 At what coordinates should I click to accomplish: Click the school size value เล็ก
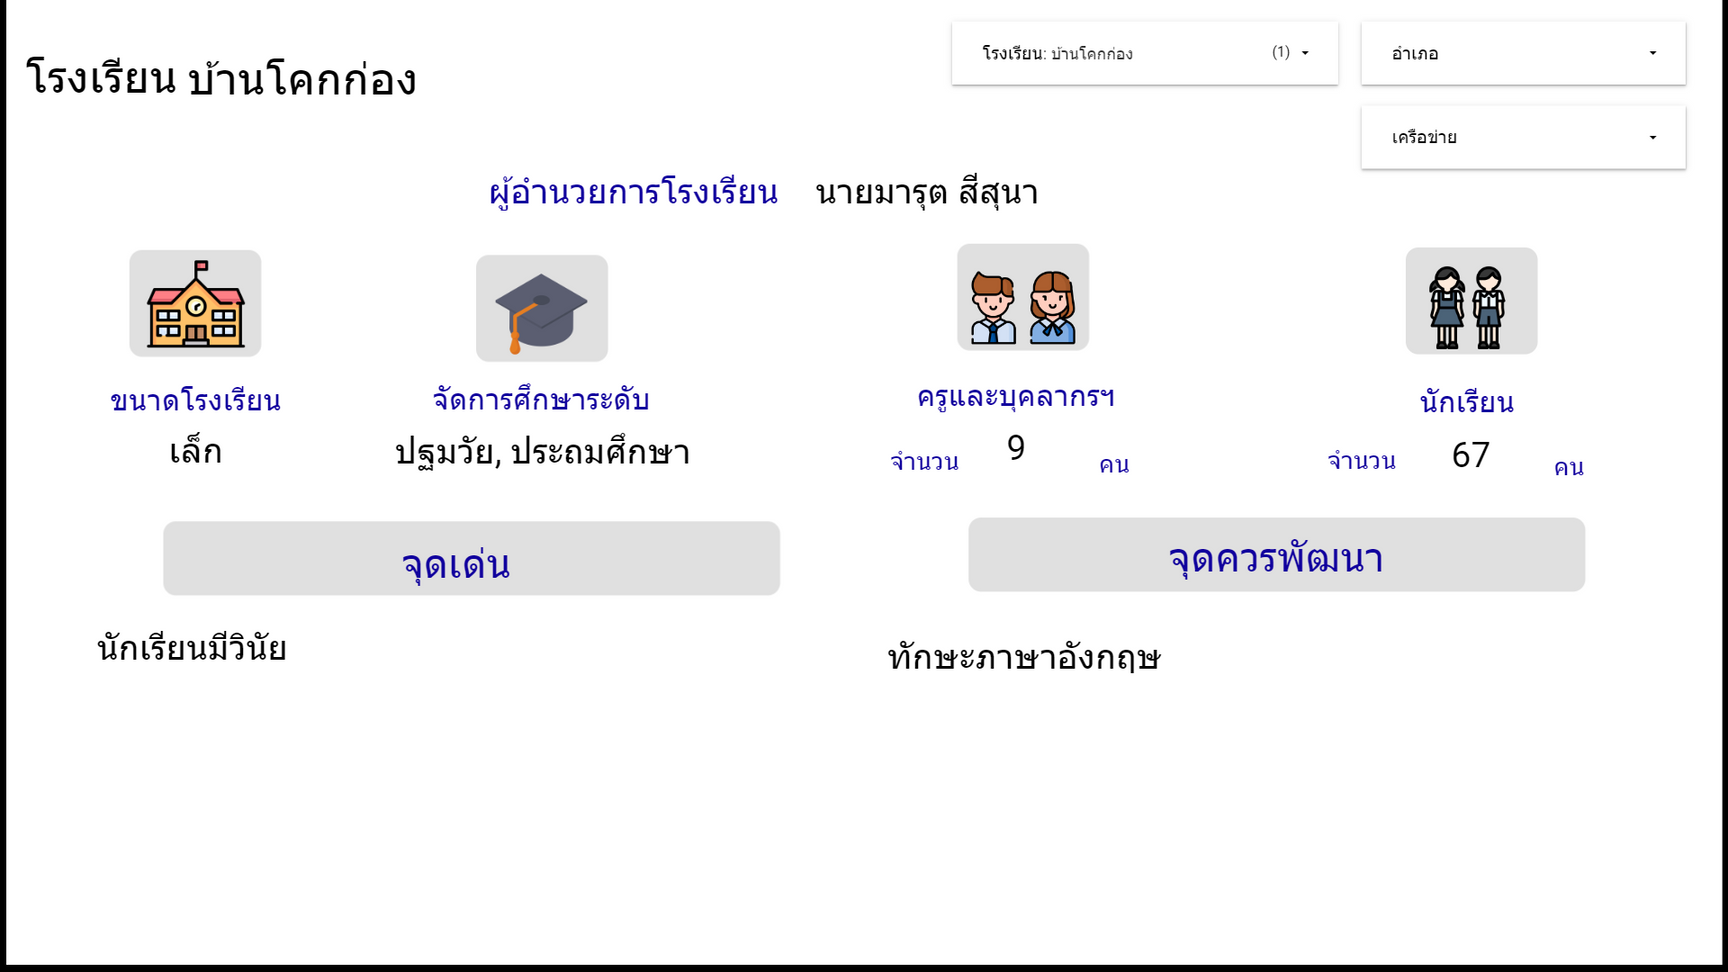pyautogui.click(x=195, y=452)
